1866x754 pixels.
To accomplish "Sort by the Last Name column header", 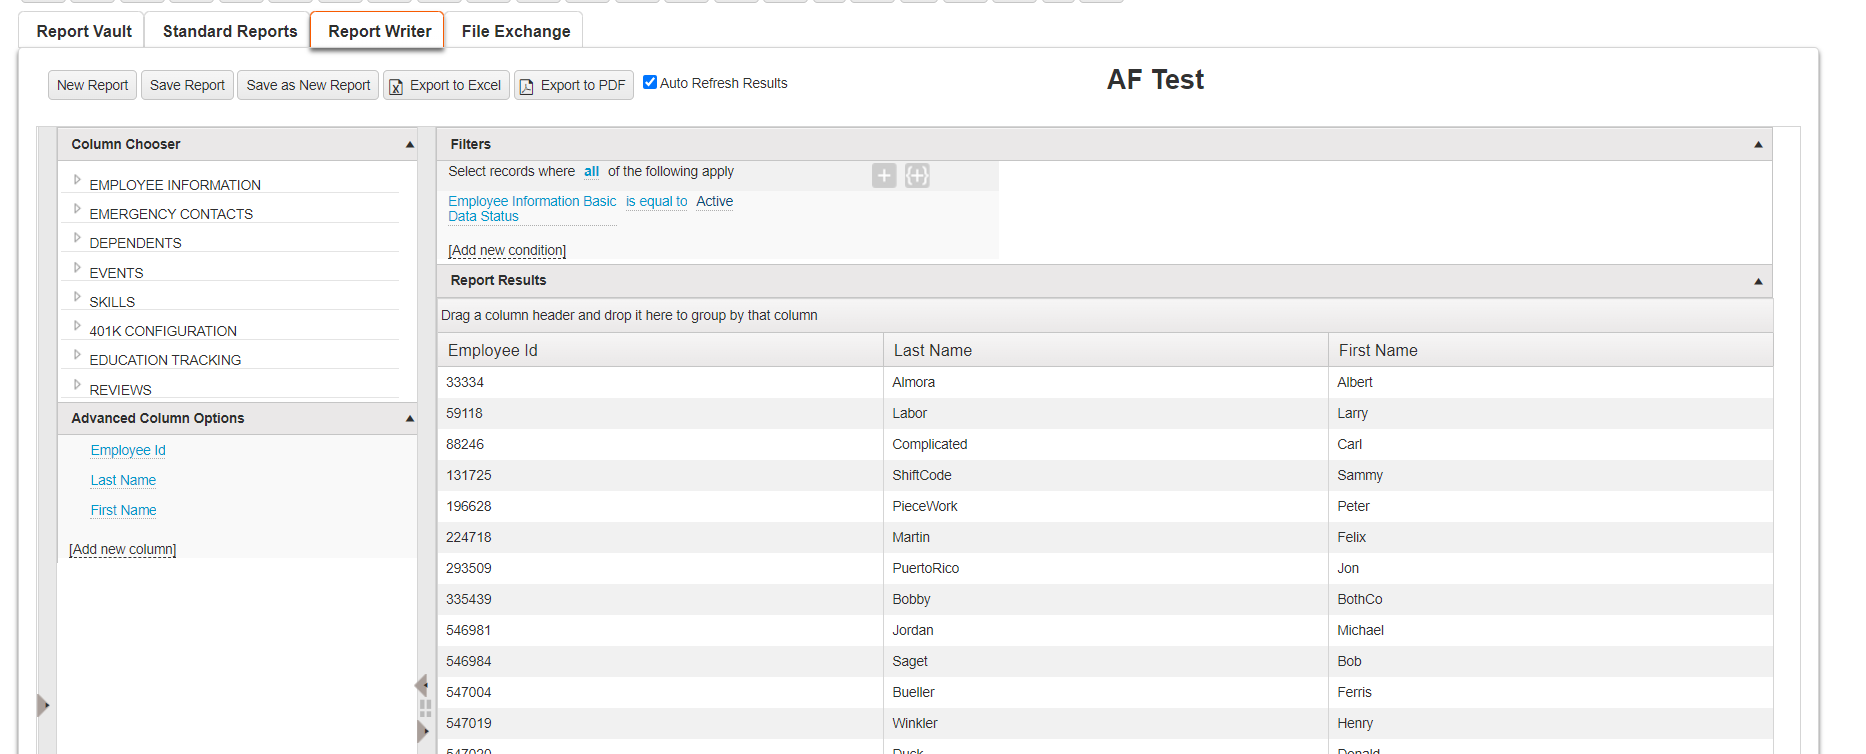I will 1106,350.
